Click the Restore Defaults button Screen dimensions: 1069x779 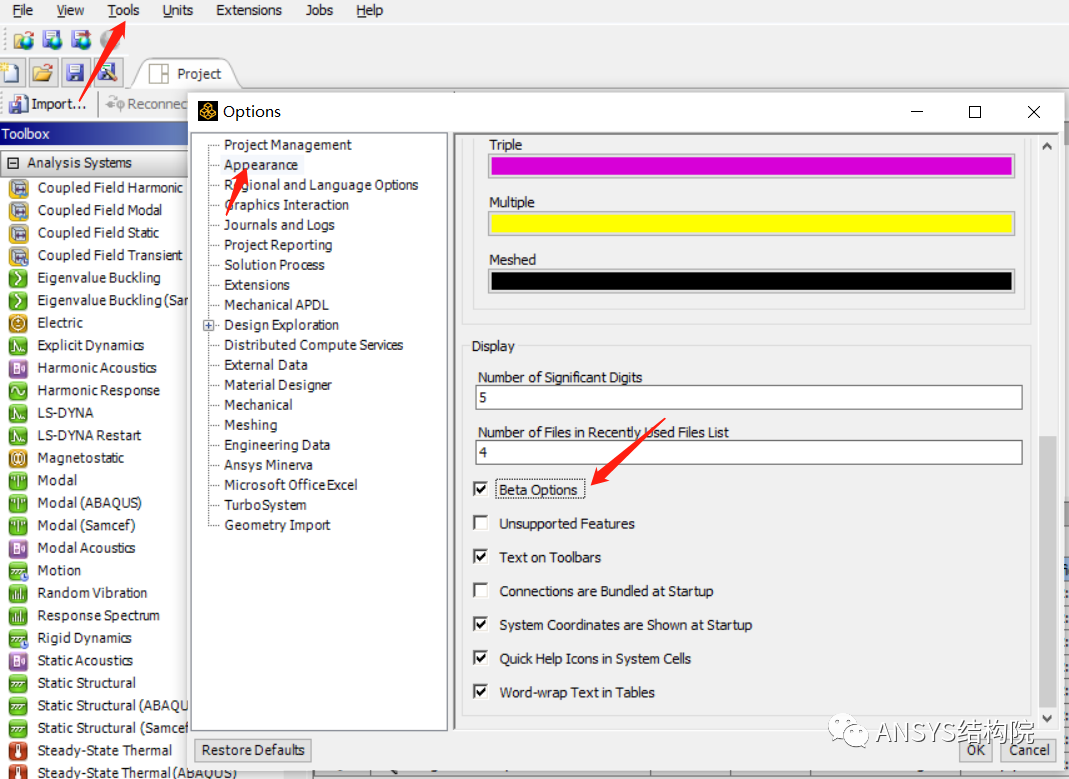253,750
